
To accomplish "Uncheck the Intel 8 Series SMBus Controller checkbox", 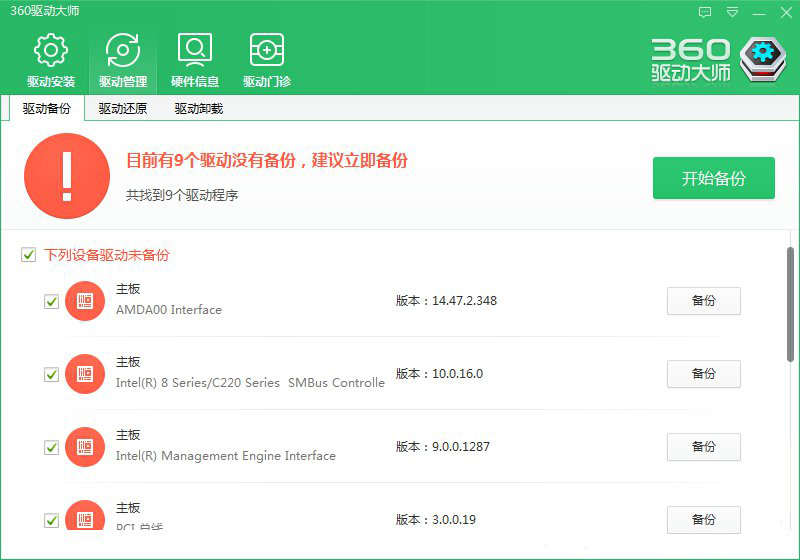I will (52, 374).
